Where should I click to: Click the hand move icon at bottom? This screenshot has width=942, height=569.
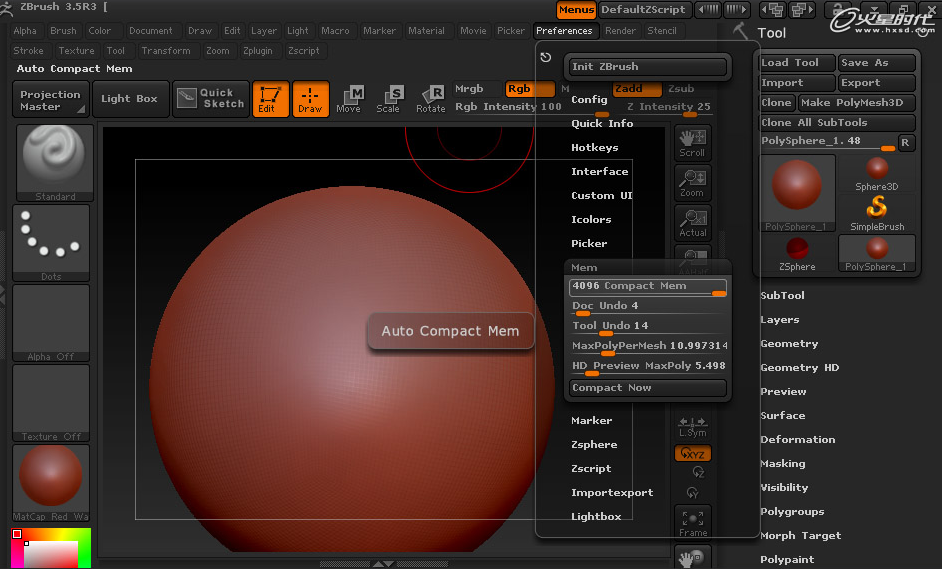693,558
